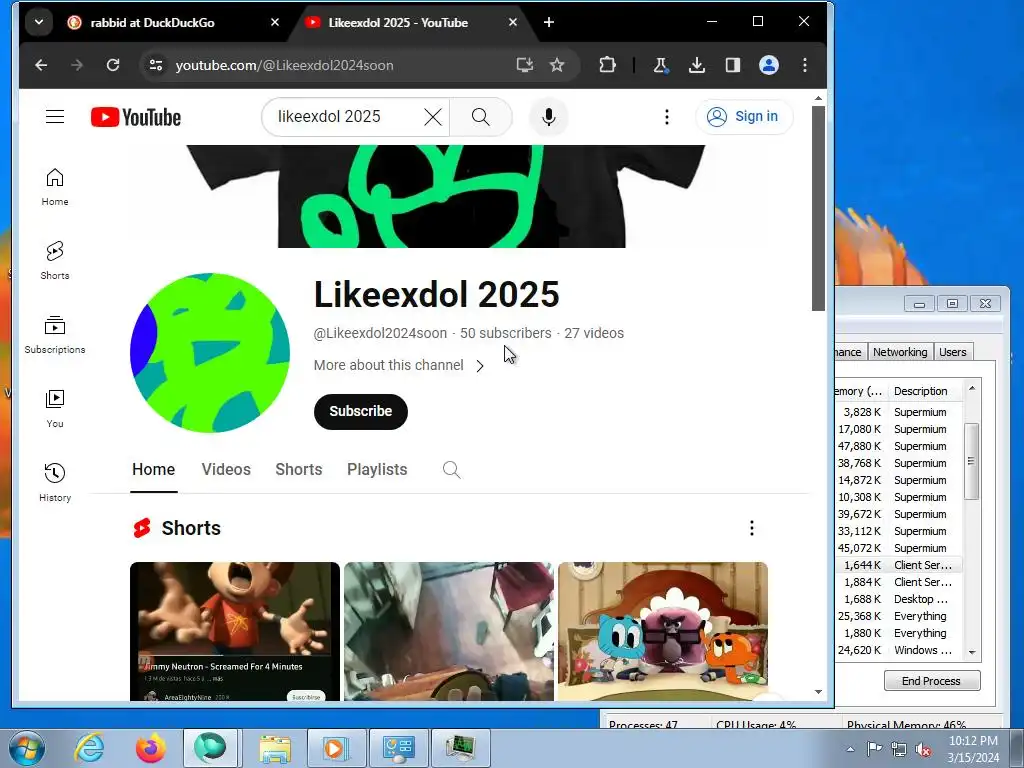1024x768 pixels.
Task: Open site information icon in address bar
Action: pyautogui.click(x=156, y=65)
